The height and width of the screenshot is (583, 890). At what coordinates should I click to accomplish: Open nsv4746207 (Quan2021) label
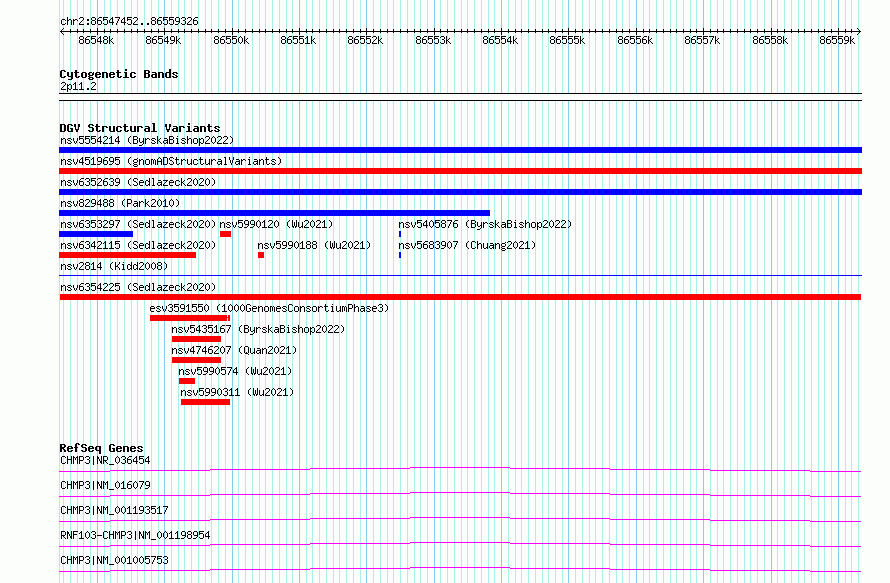click(234, 350)
